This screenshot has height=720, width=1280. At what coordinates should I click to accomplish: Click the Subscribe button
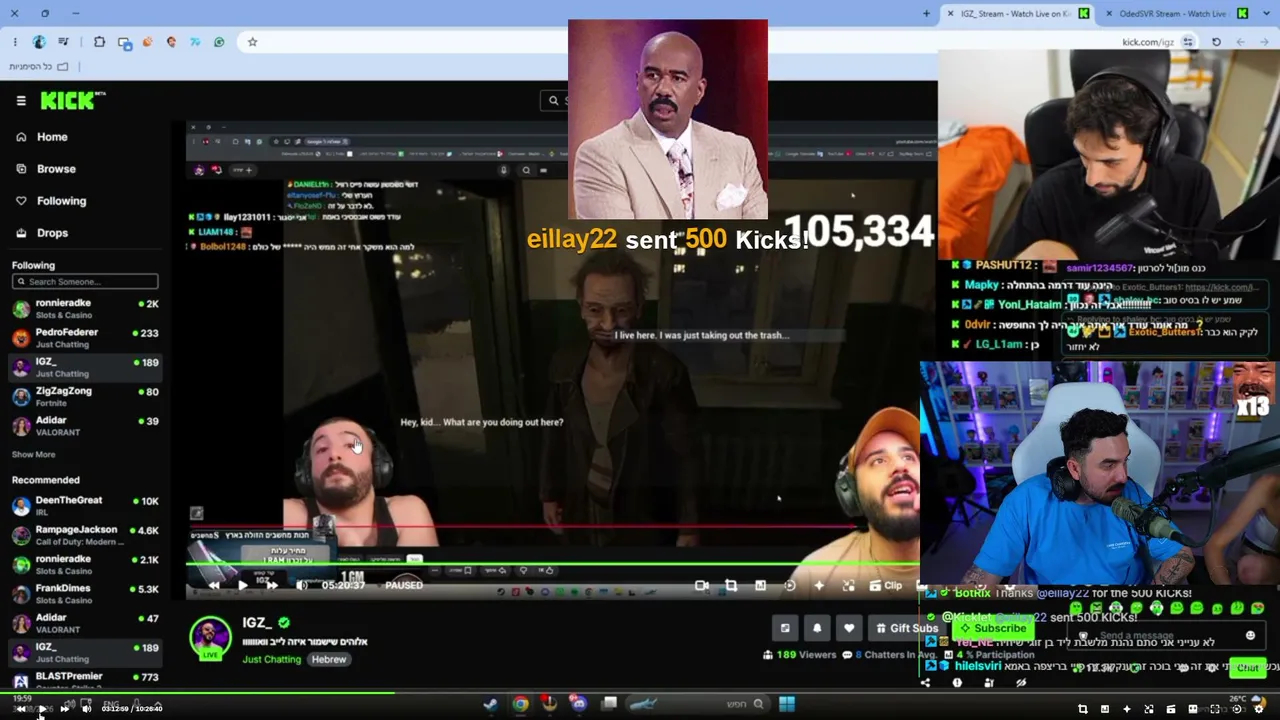pyautogui.click(x=994, y=629)
